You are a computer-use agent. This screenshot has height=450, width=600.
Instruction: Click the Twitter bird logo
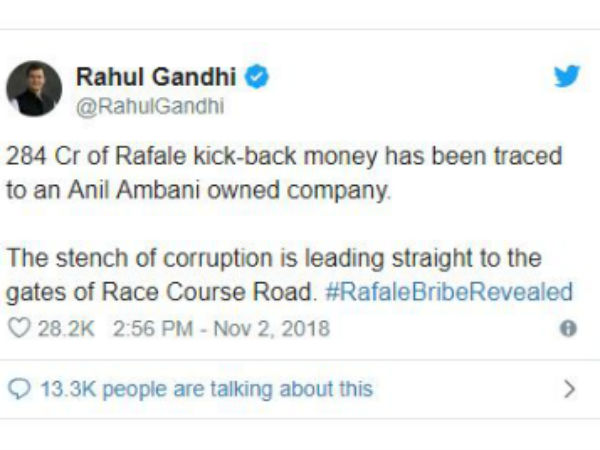567,79
